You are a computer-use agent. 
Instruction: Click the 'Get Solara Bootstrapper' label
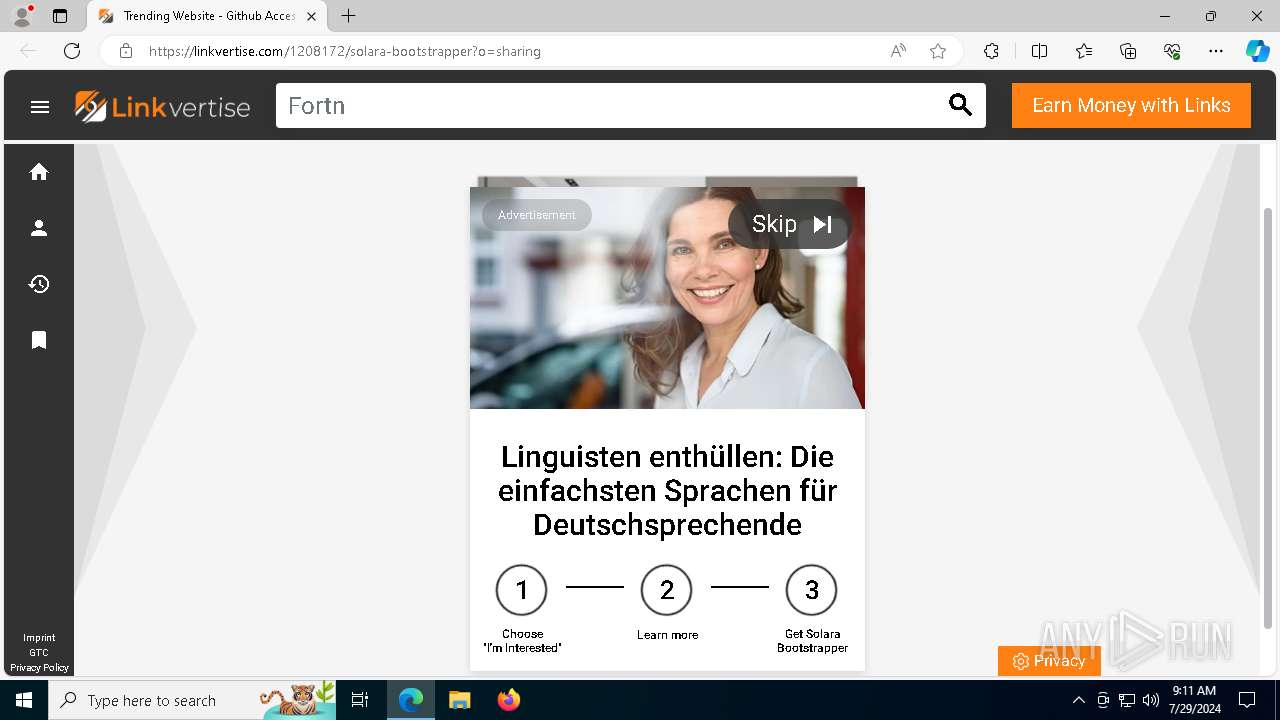(x=812, y=641)
